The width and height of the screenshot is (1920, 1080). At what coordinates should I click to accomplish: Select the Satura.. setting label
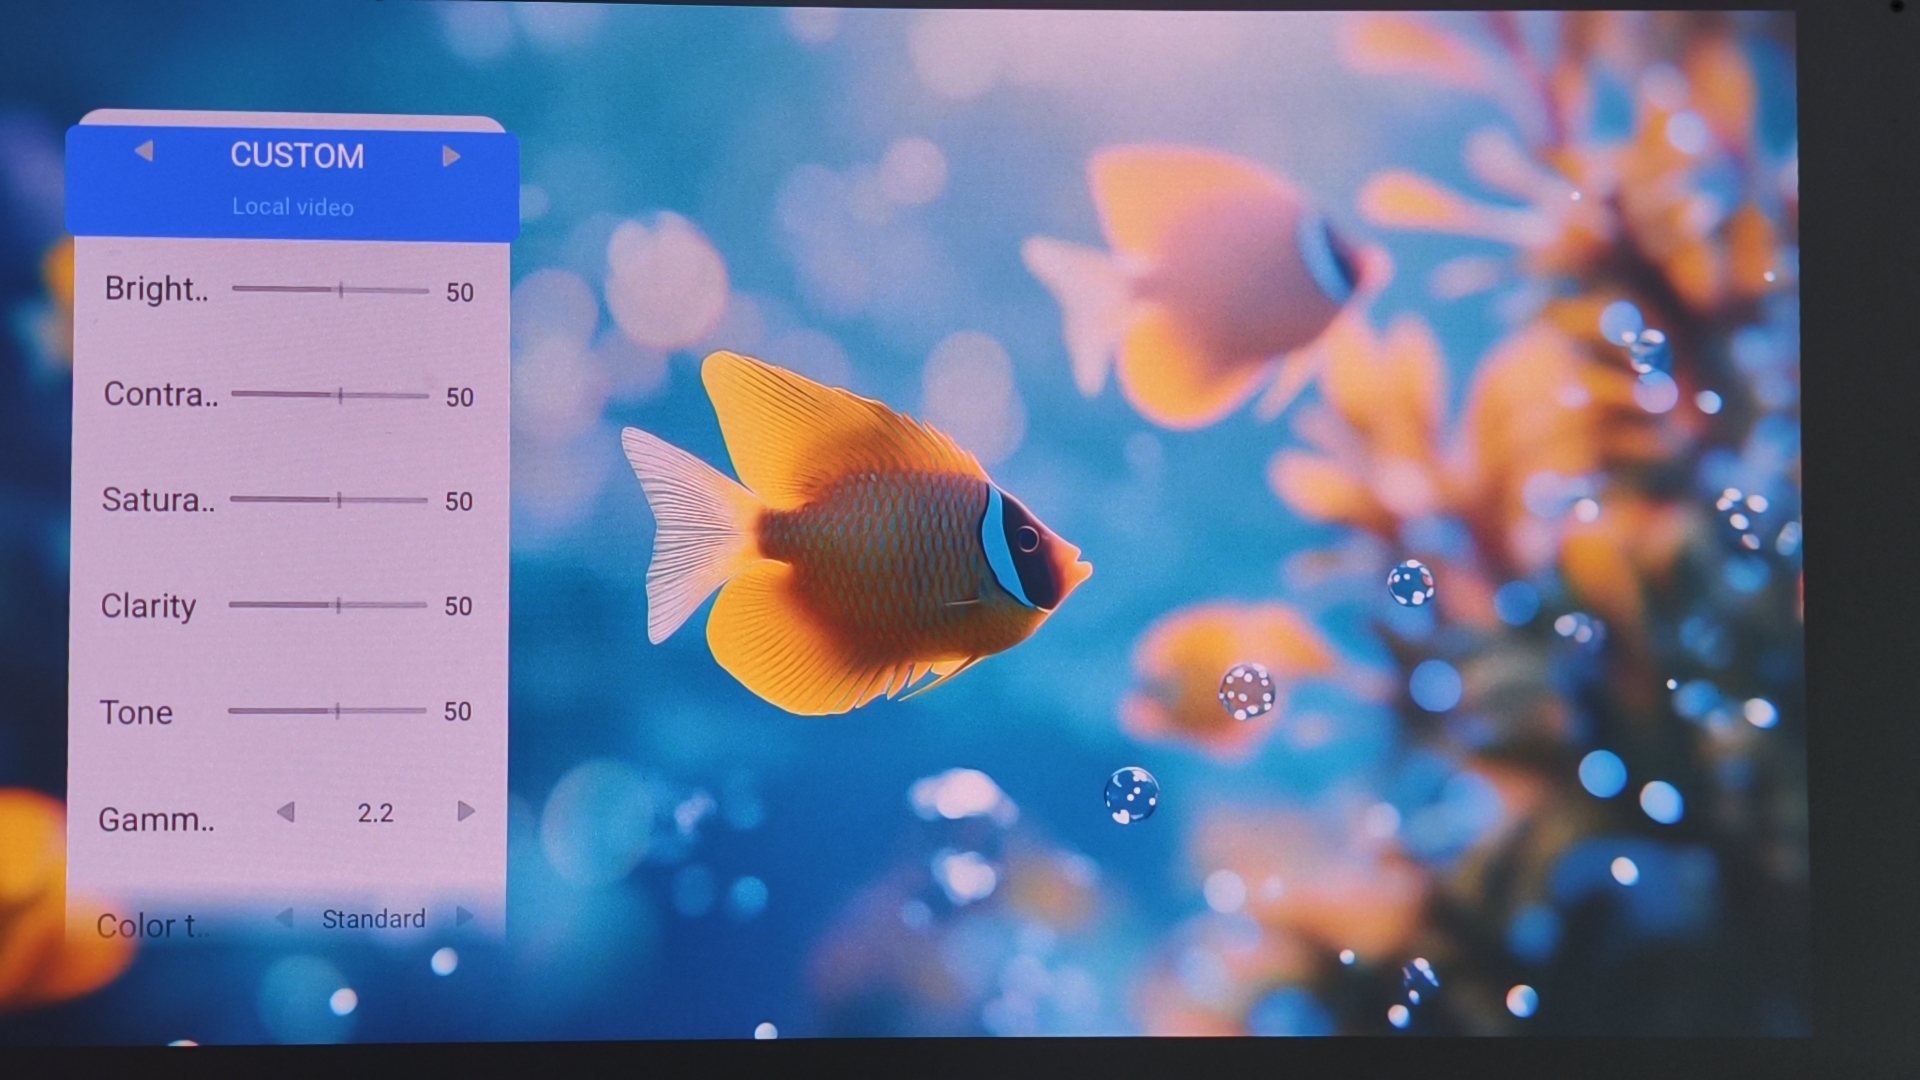(158, 499)
